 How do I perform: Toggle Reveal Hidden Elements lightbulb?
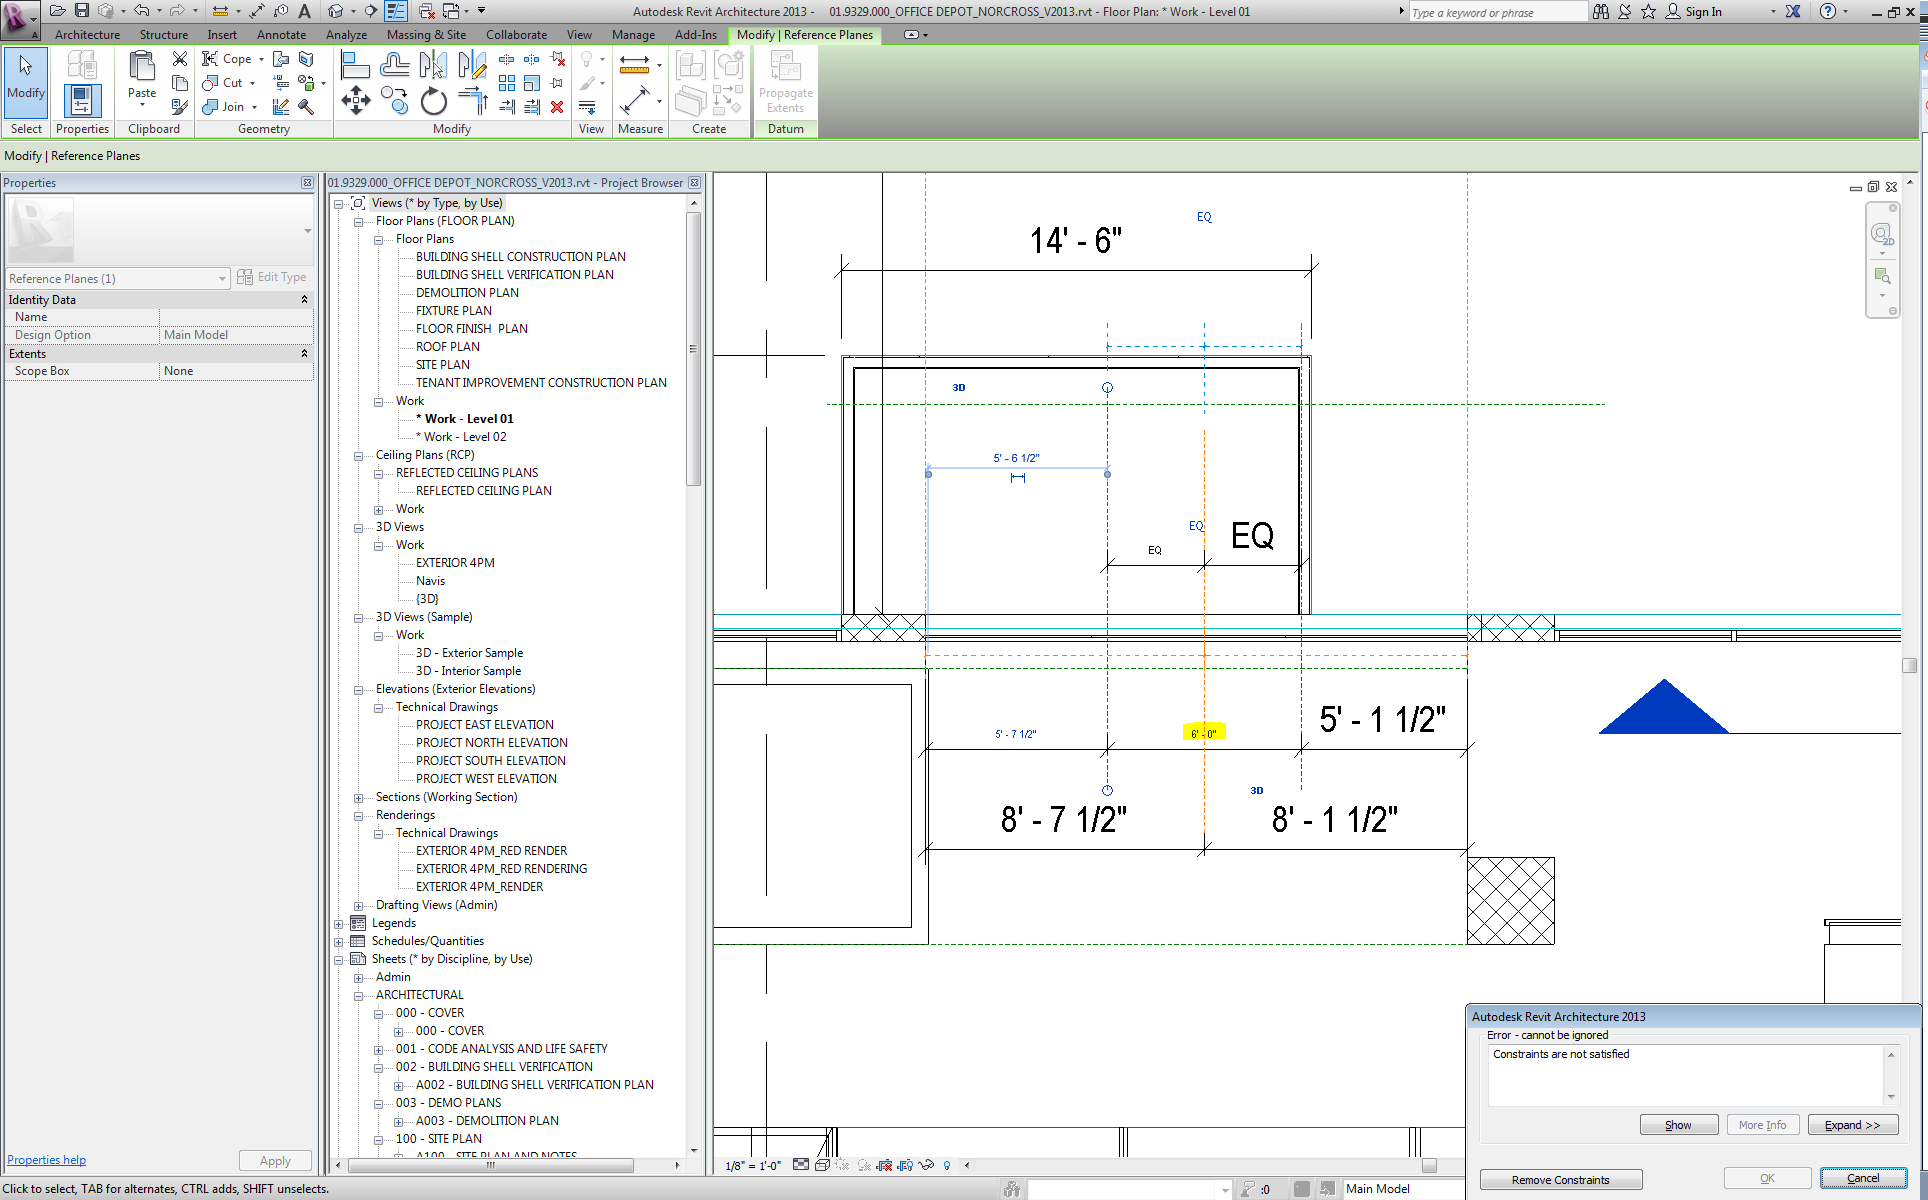[947, 1165]
